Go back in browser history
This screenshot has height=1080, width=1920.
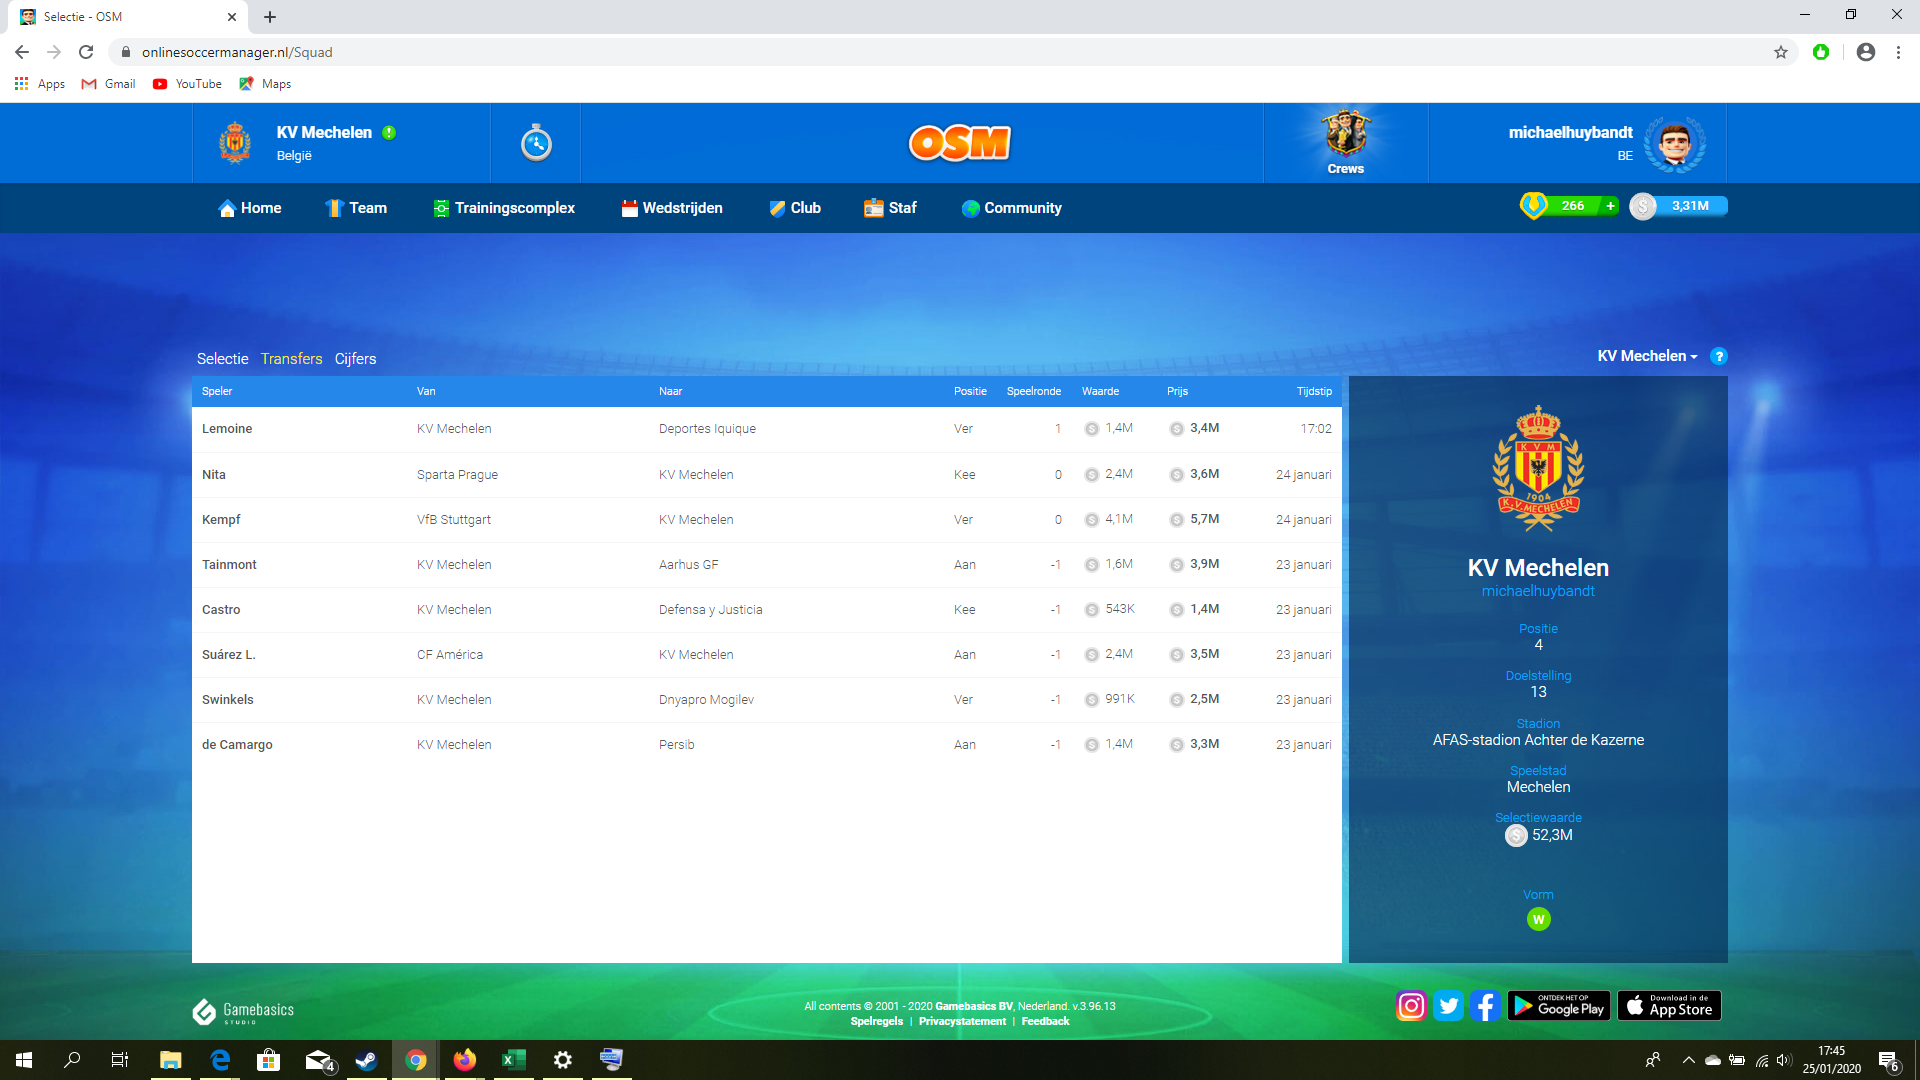(22, 52)
